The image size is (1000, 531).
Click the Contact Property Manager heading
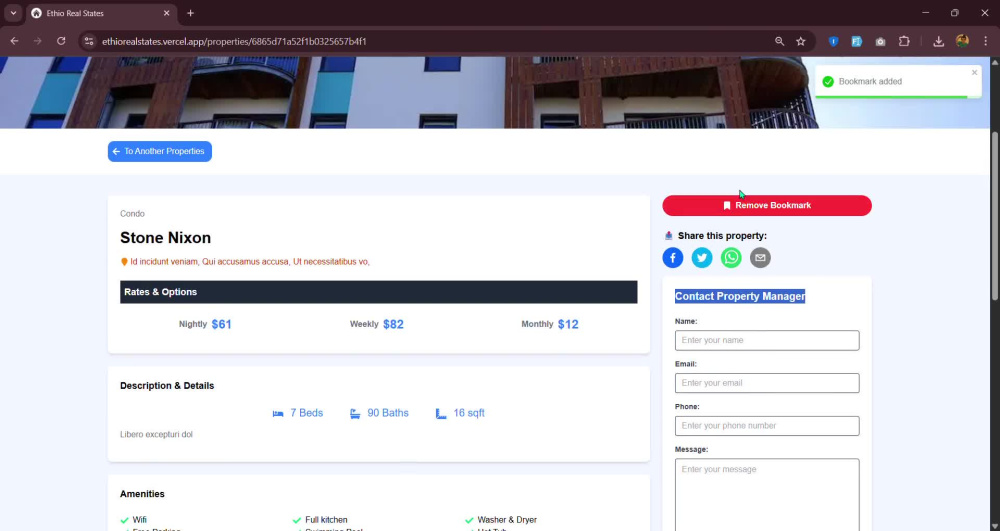tap(740, 296)
